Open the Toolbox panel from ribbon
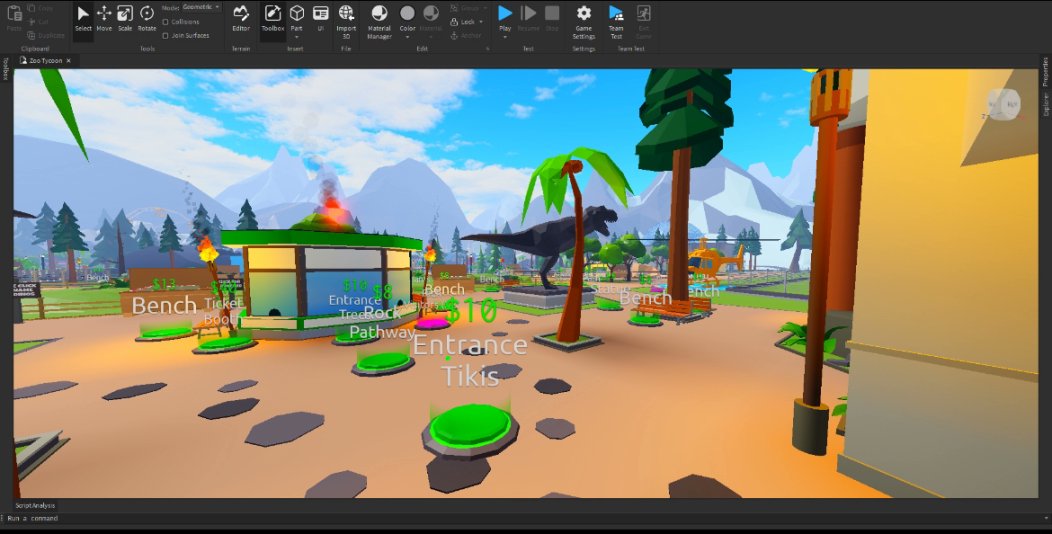 [272, 19]
